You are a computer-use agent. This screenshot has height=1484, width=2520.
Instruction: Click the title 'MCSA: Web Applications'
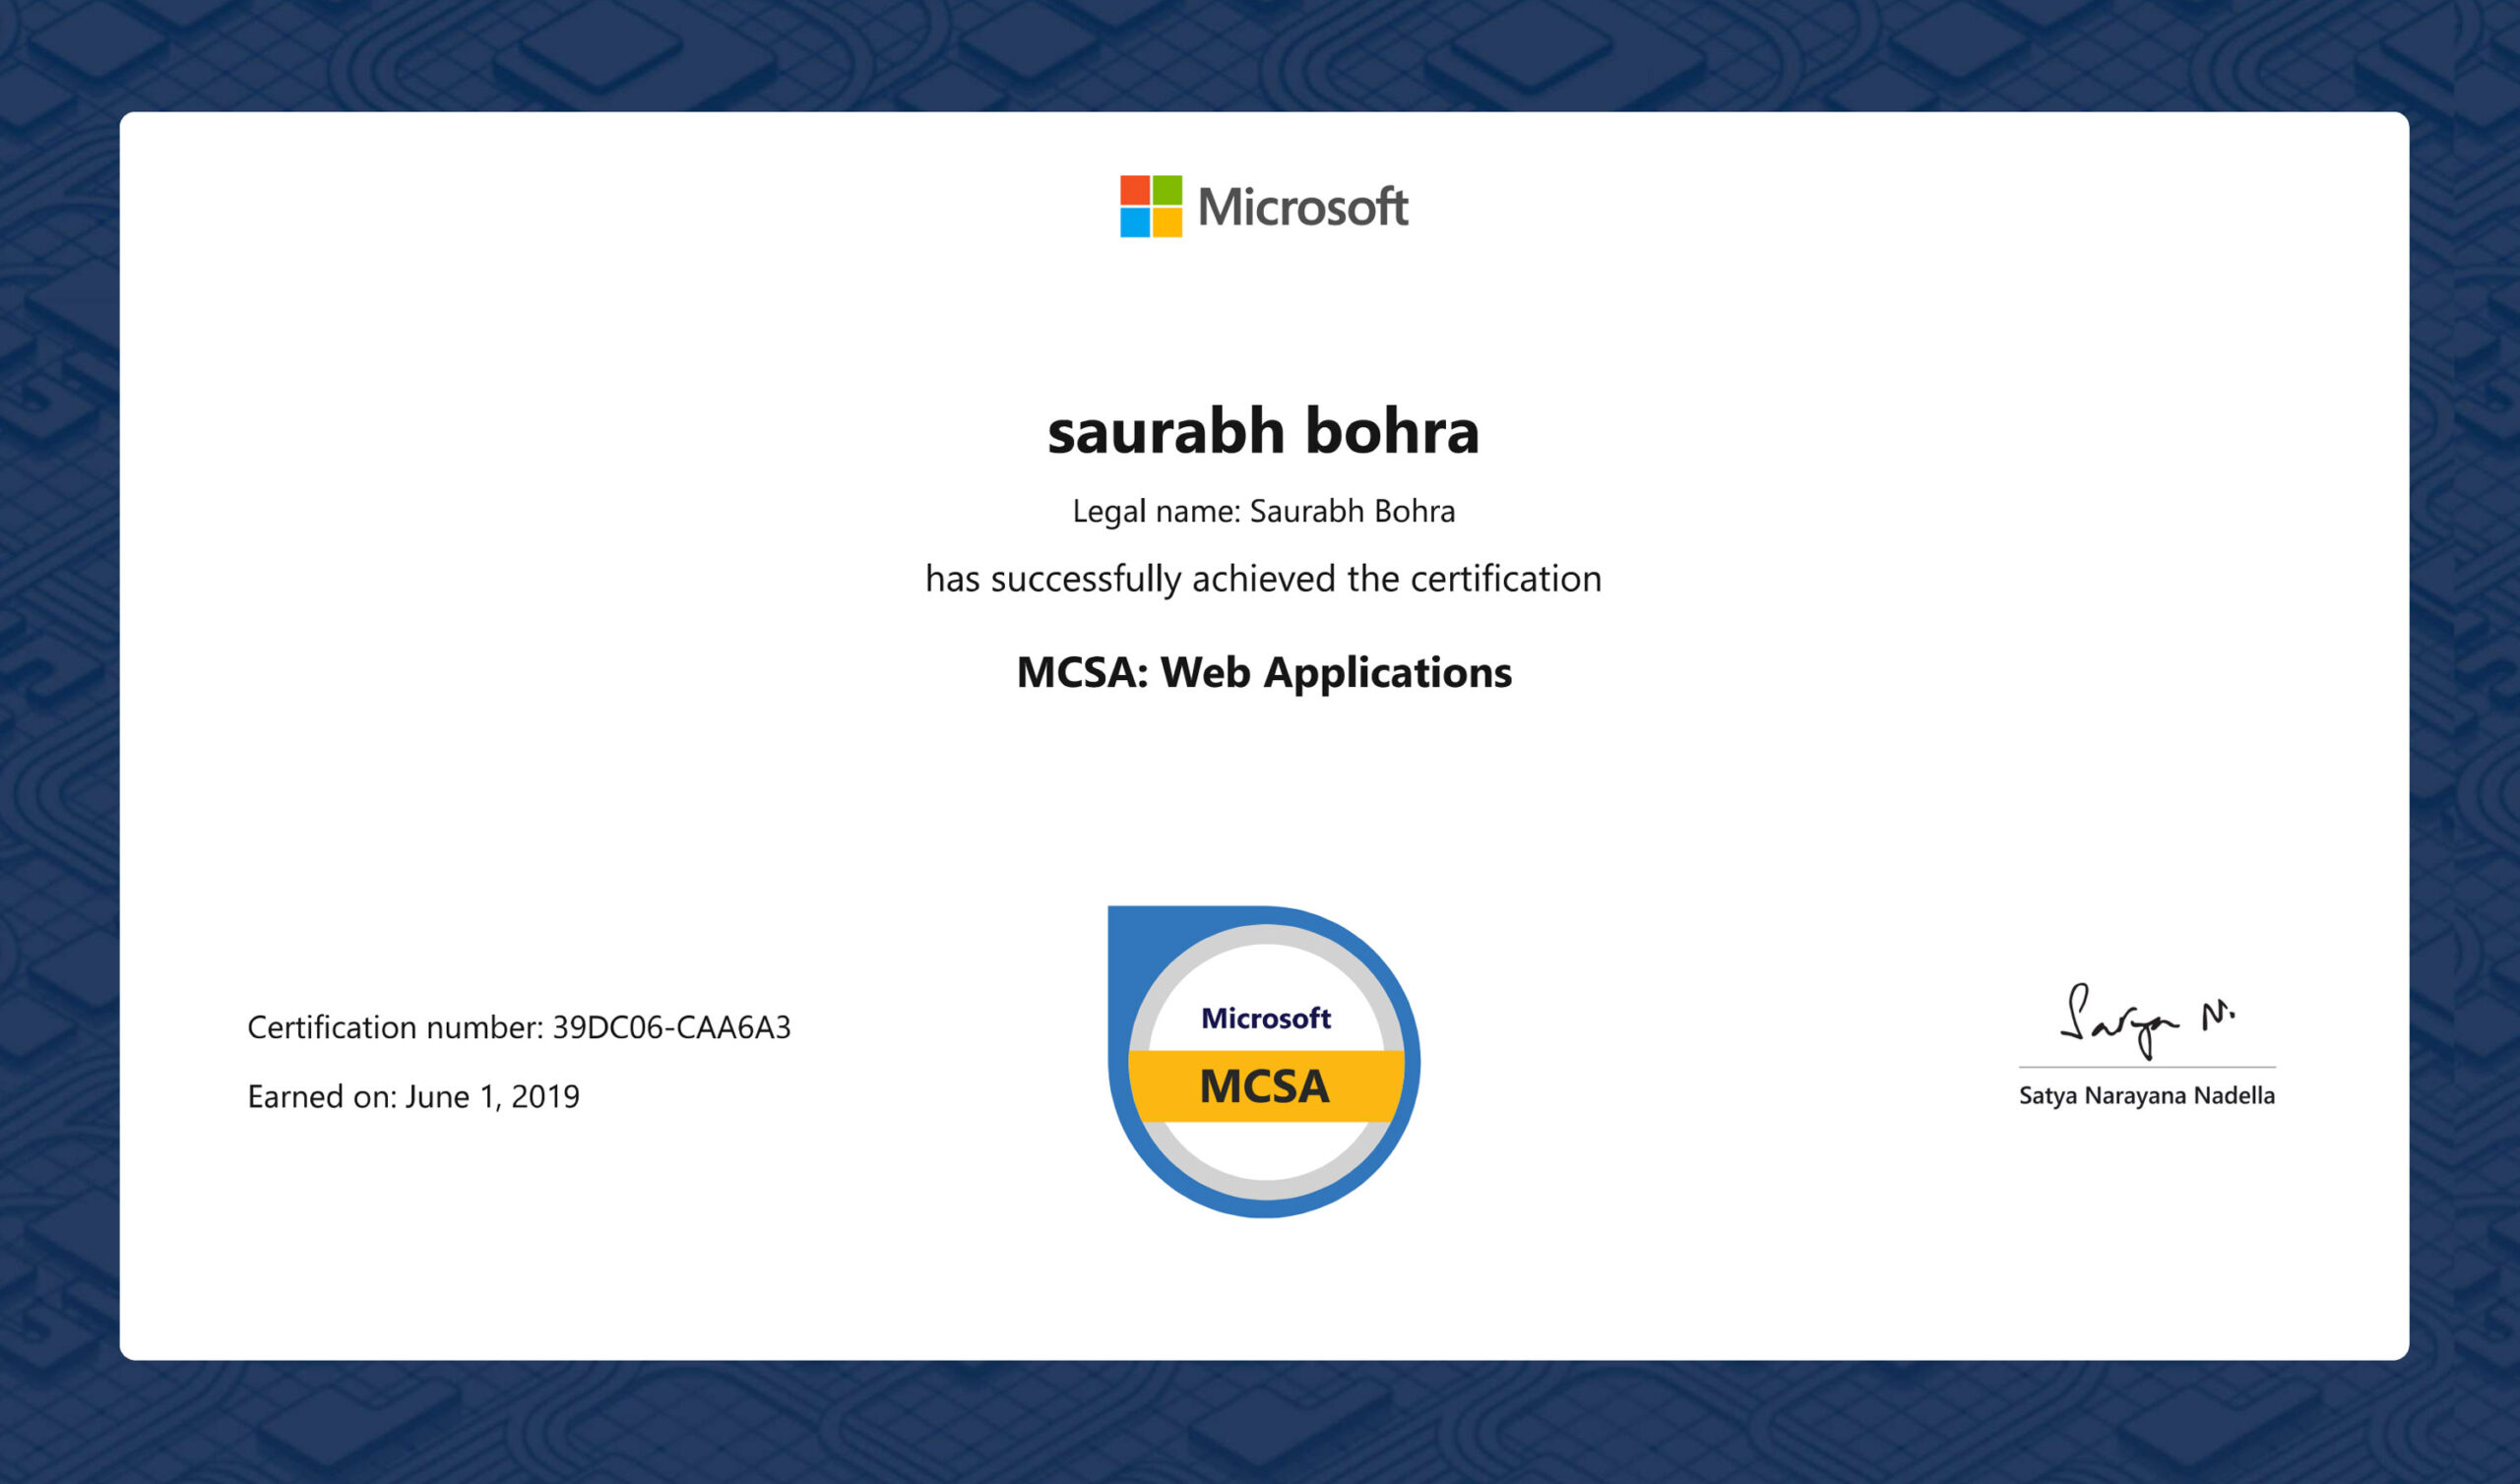click(x=1264, y=672)
